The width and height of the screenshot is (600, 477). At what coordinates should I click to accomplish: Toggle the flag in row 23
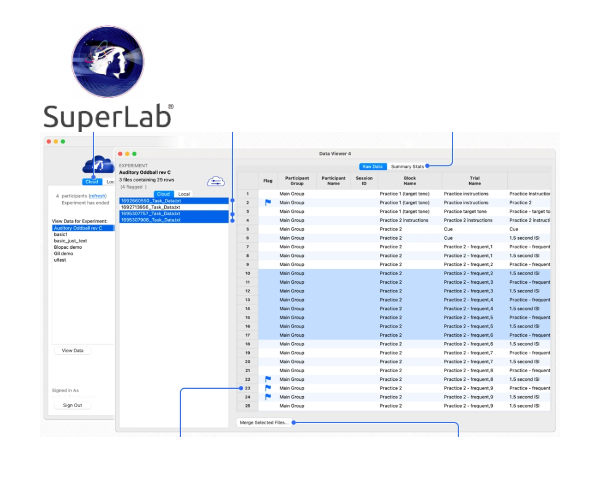click(x=267, y=388)
